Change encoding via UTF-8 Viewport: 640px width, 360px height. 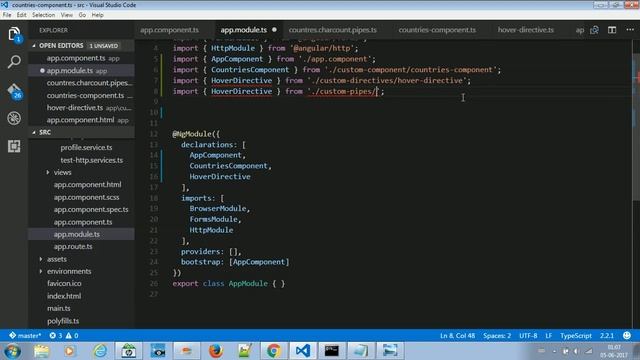point(528,336)
